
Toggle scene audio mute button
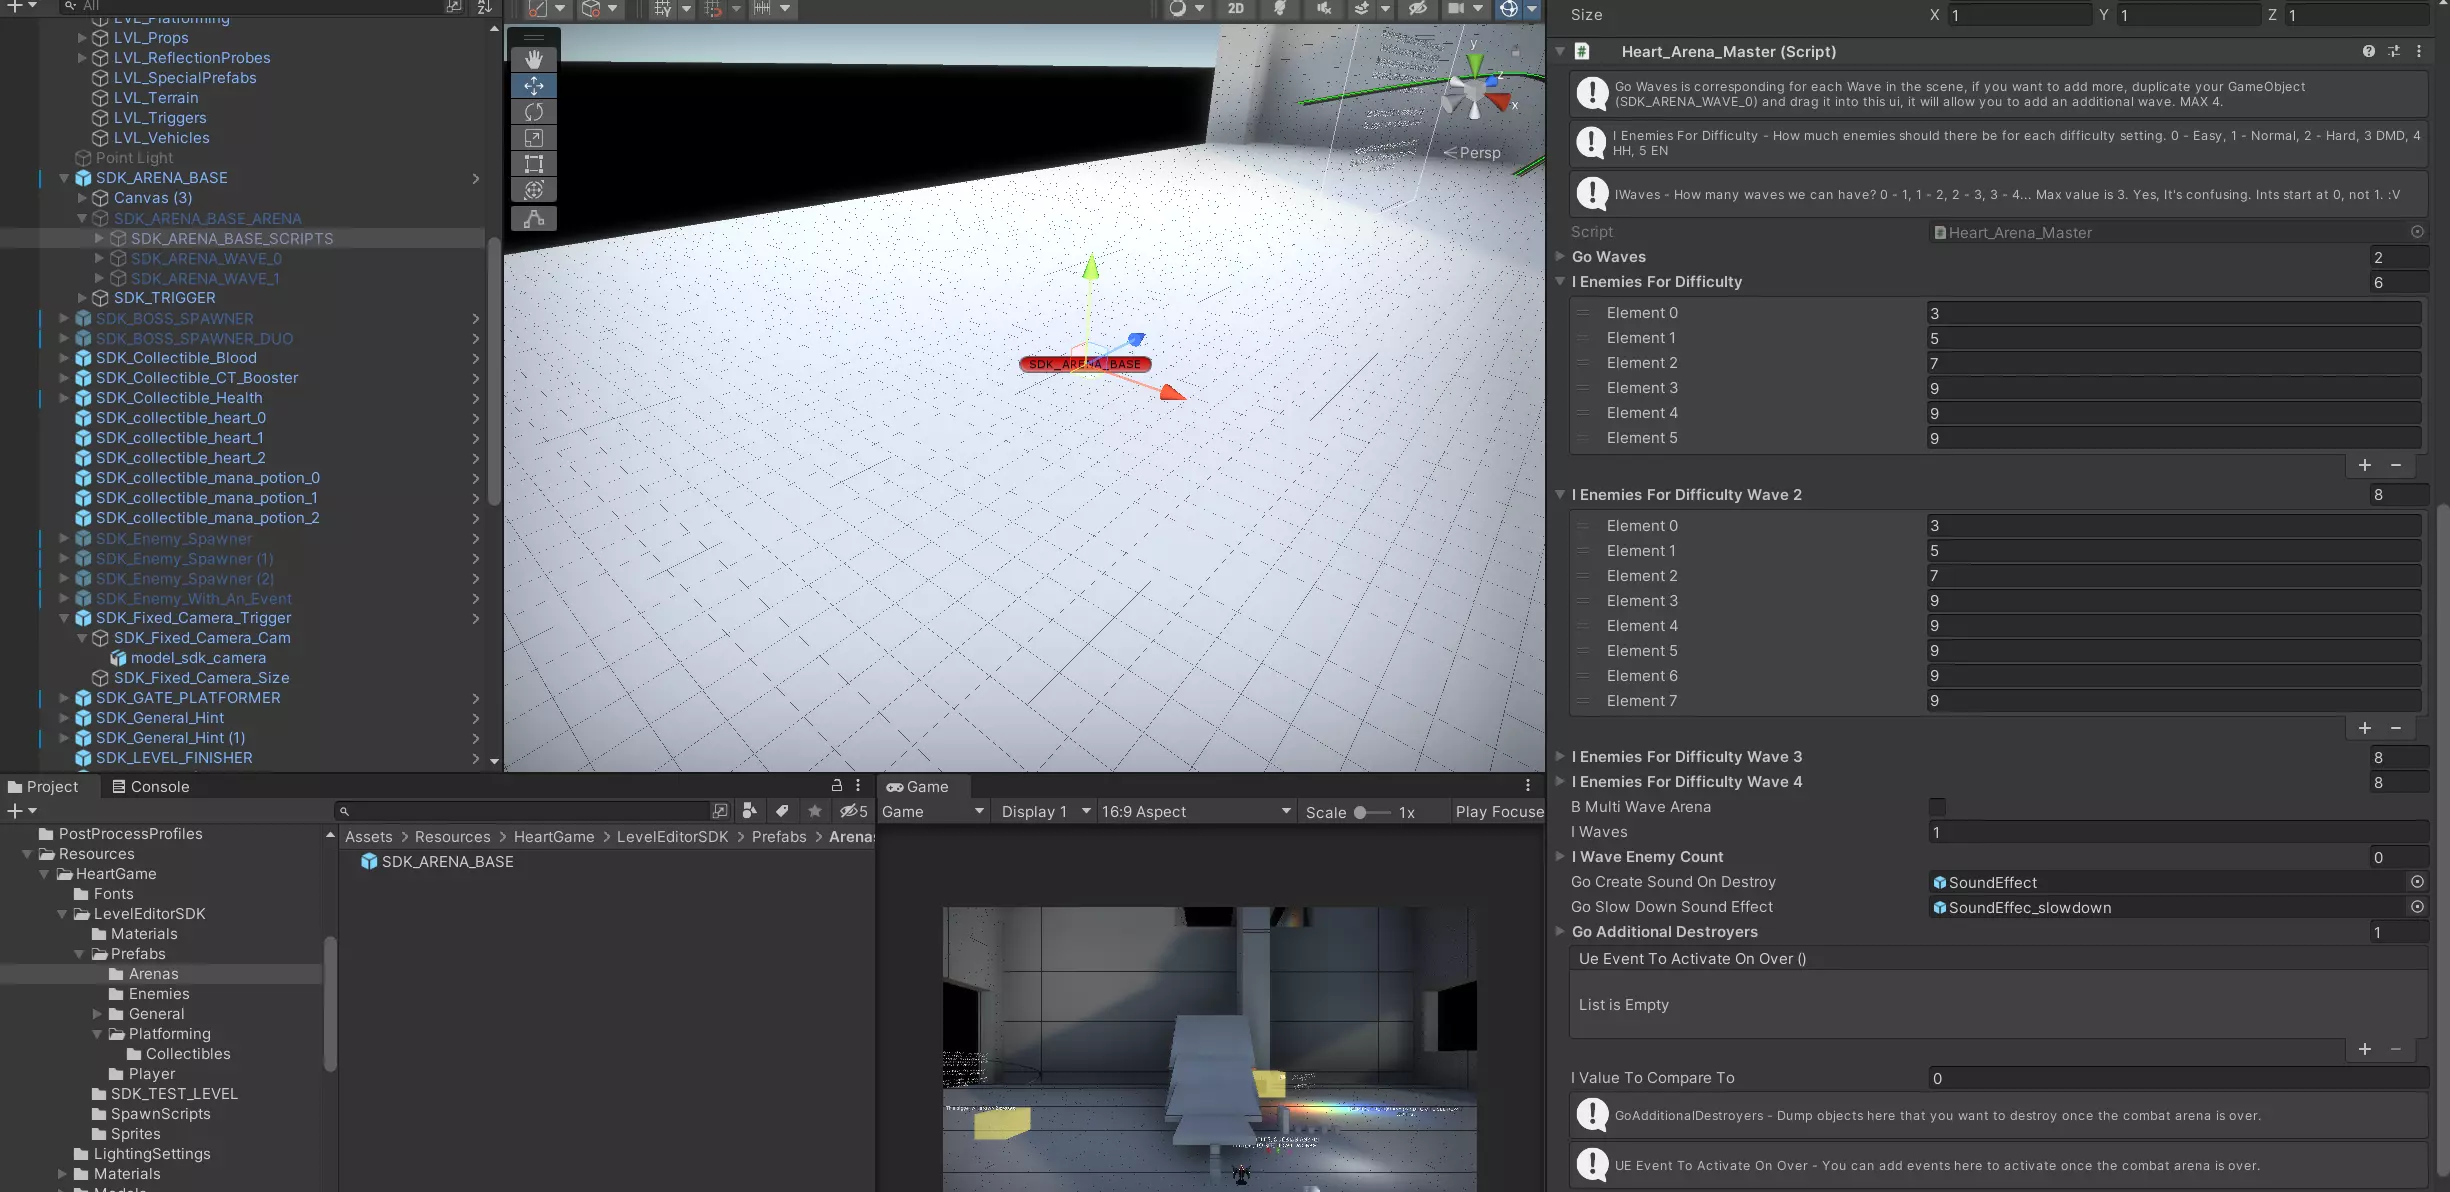[1323, 9]
